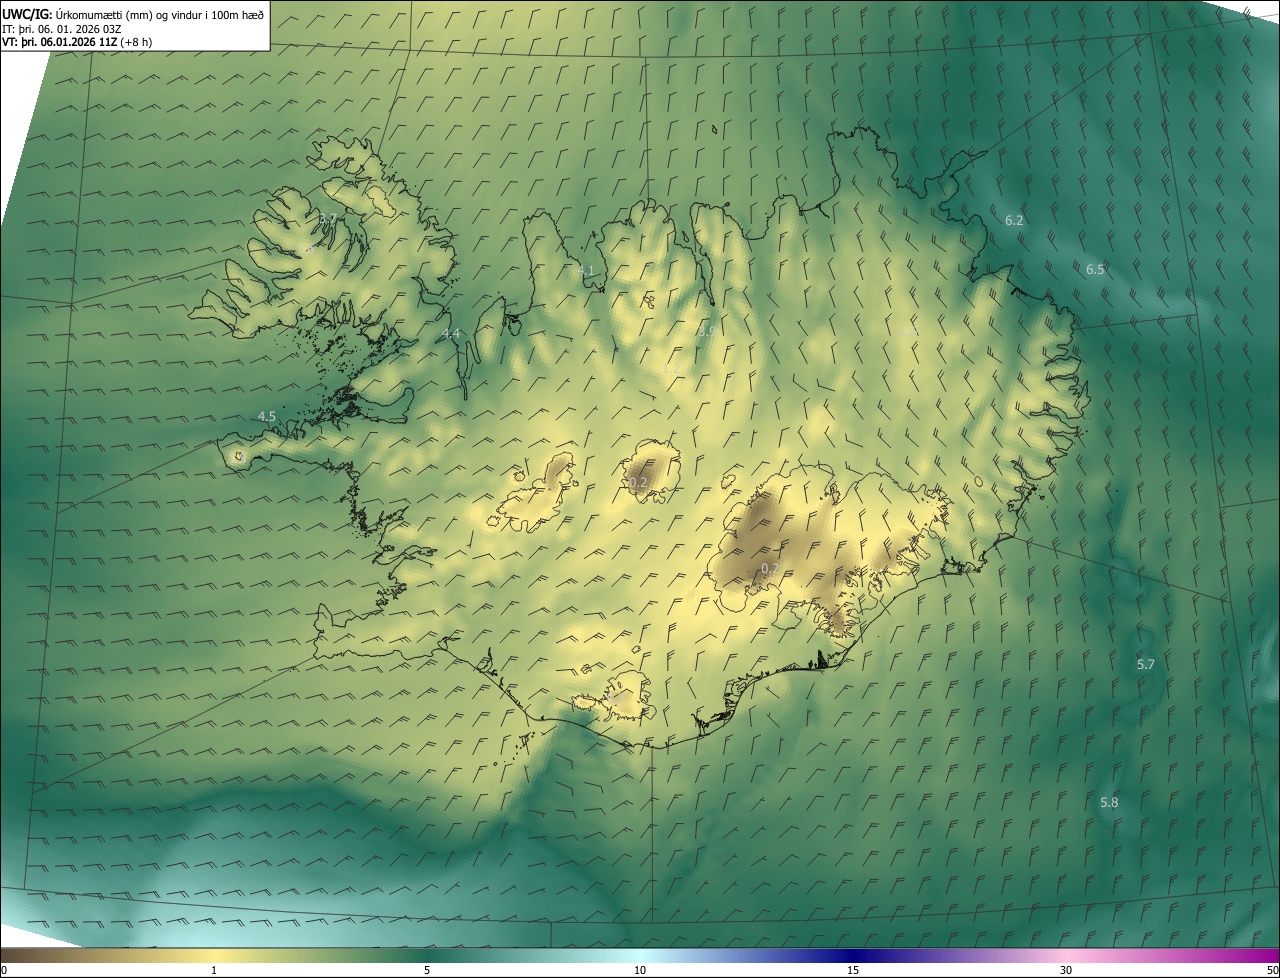Click the 3.9 value label on the map
The height and width of the screenshot is (978, 1280).
(706, 331)
